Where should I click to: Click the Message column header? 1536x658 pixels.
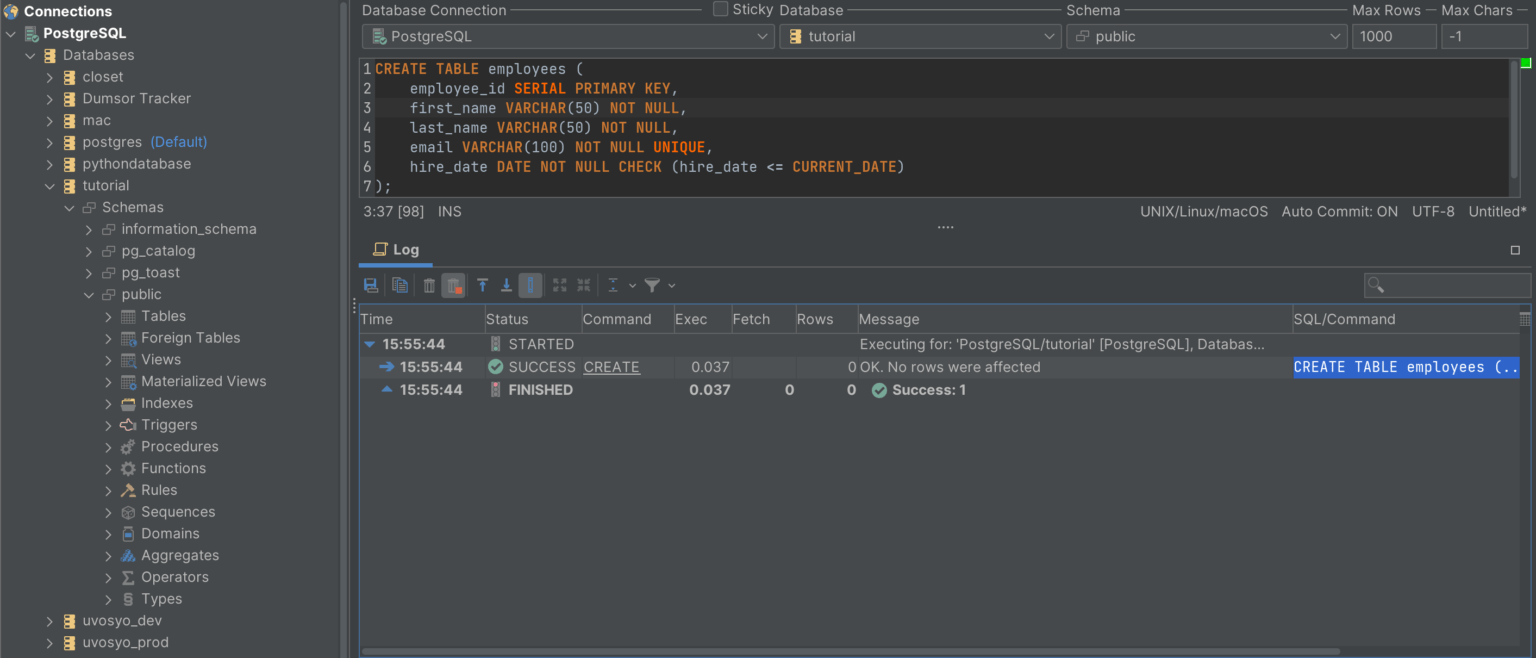pyautogui.click(x=889, y=319)
